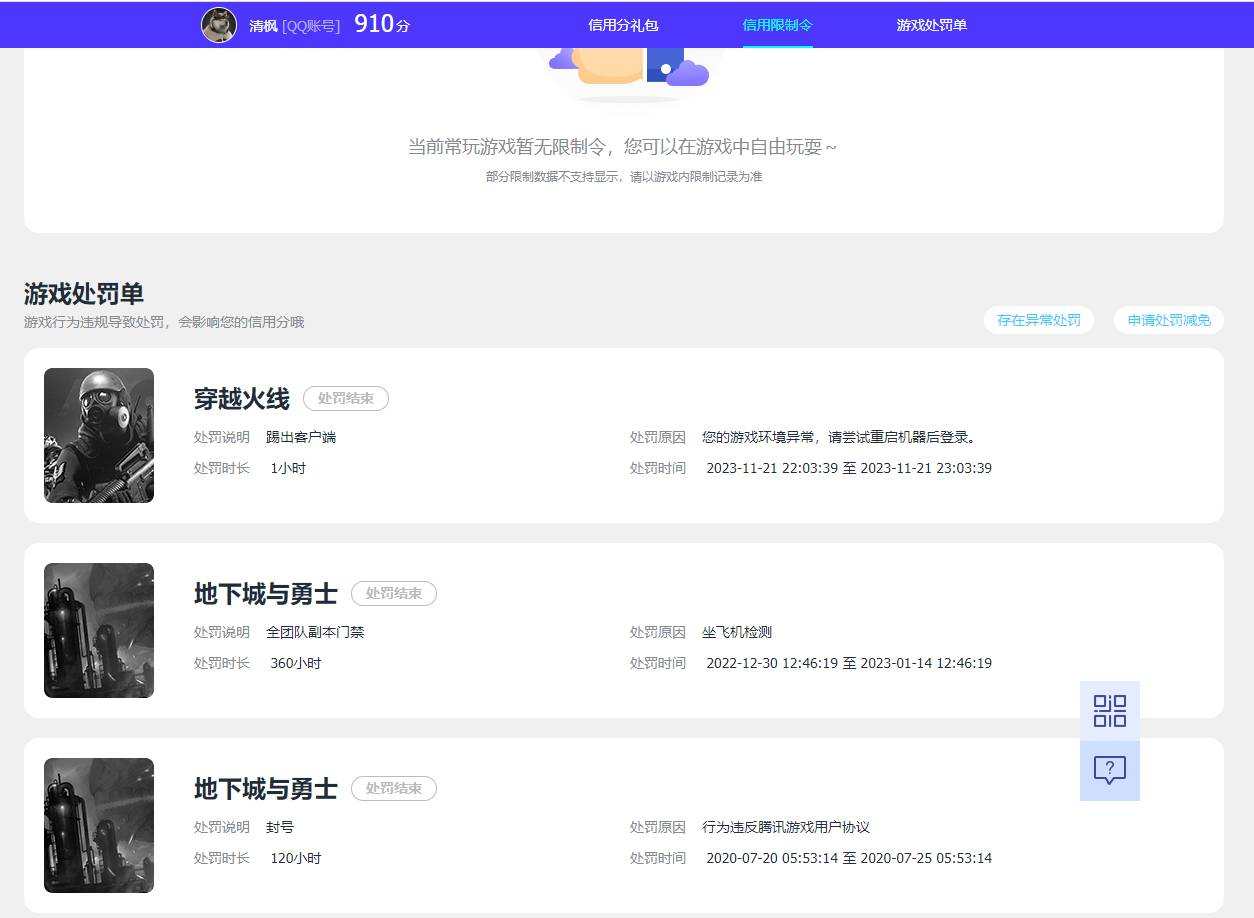Click the 当前常玩游戏暂无限制令 message
This screenshot has height=918, width=1254.
click(622, 147)
